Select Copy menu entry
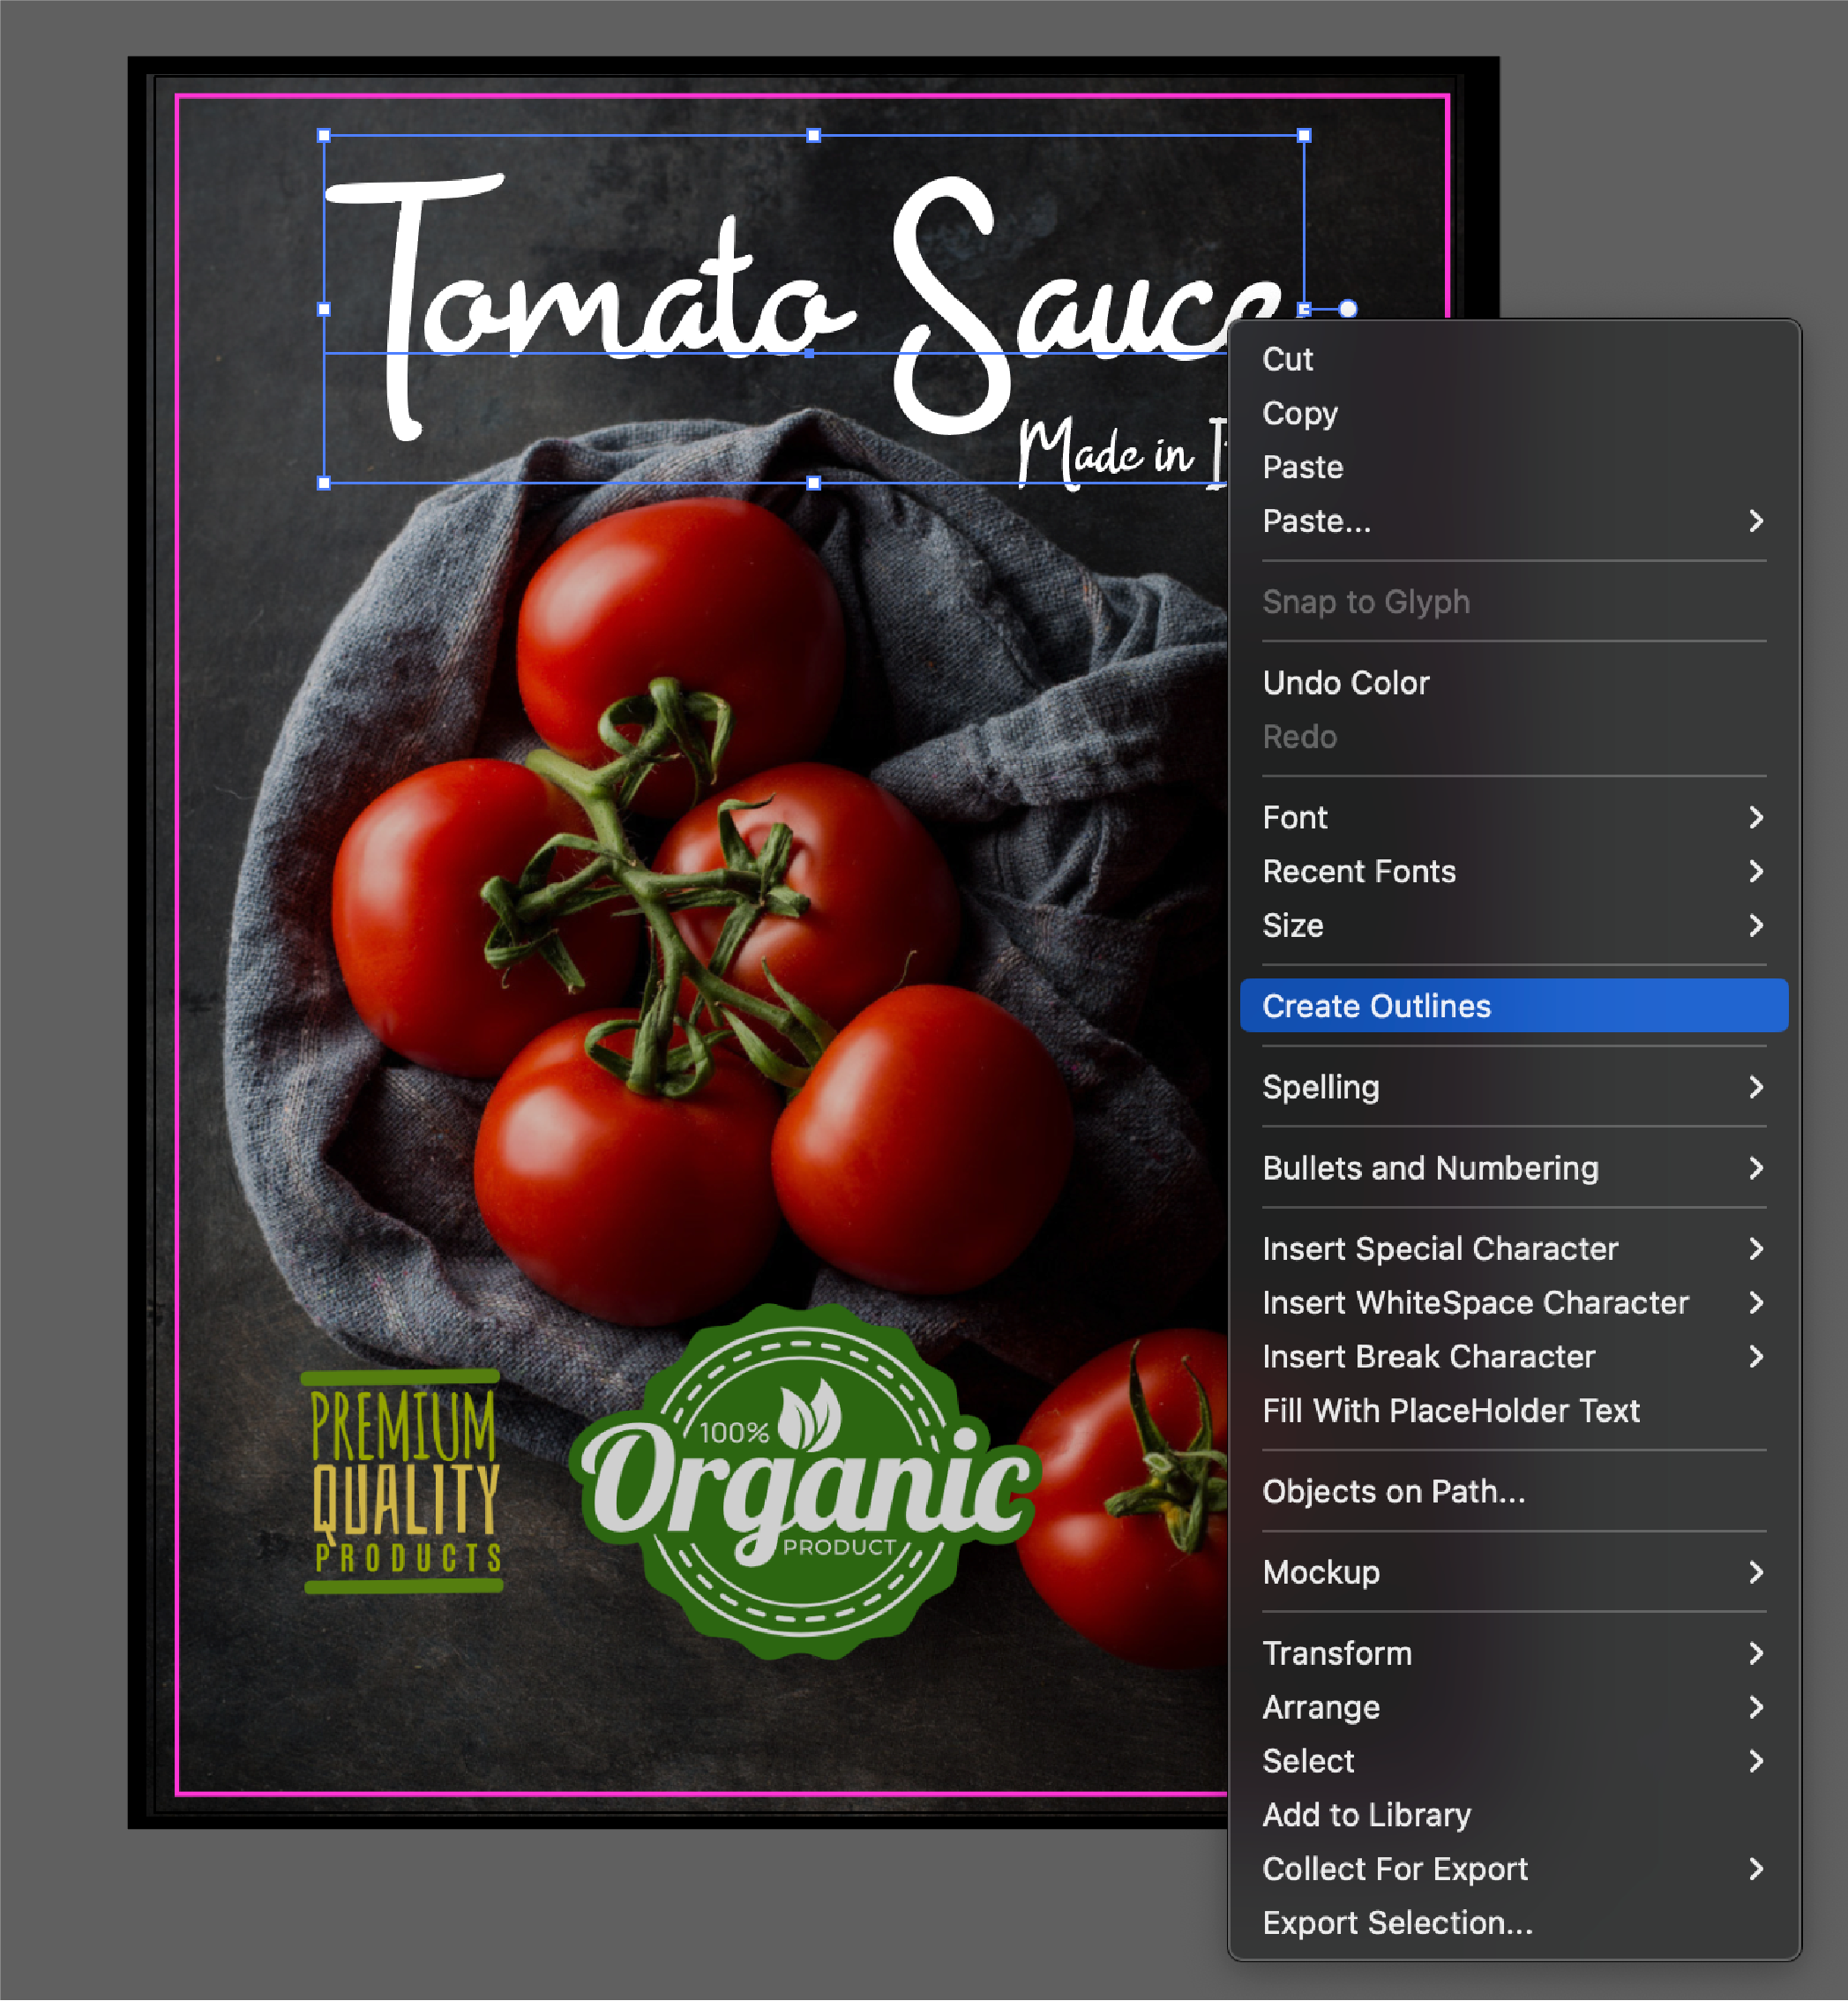This screenshot has width=1848, height=2001. click(x=1299, y=413)
